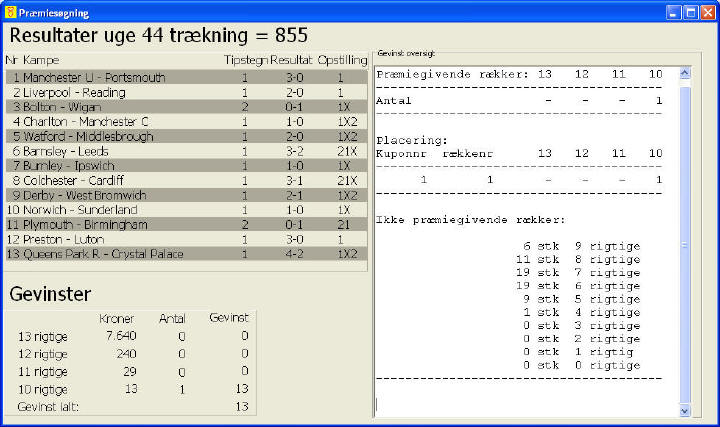Click the 'Resultat' column header

pyautogui.click(x=291, y=60)
